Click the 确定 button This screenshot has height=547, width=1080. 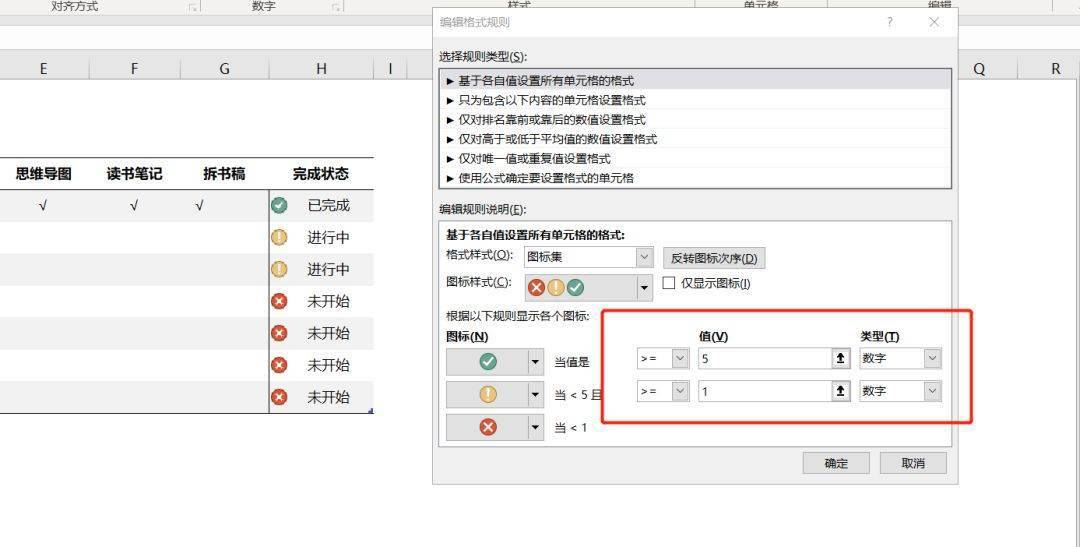click(836, 463)
